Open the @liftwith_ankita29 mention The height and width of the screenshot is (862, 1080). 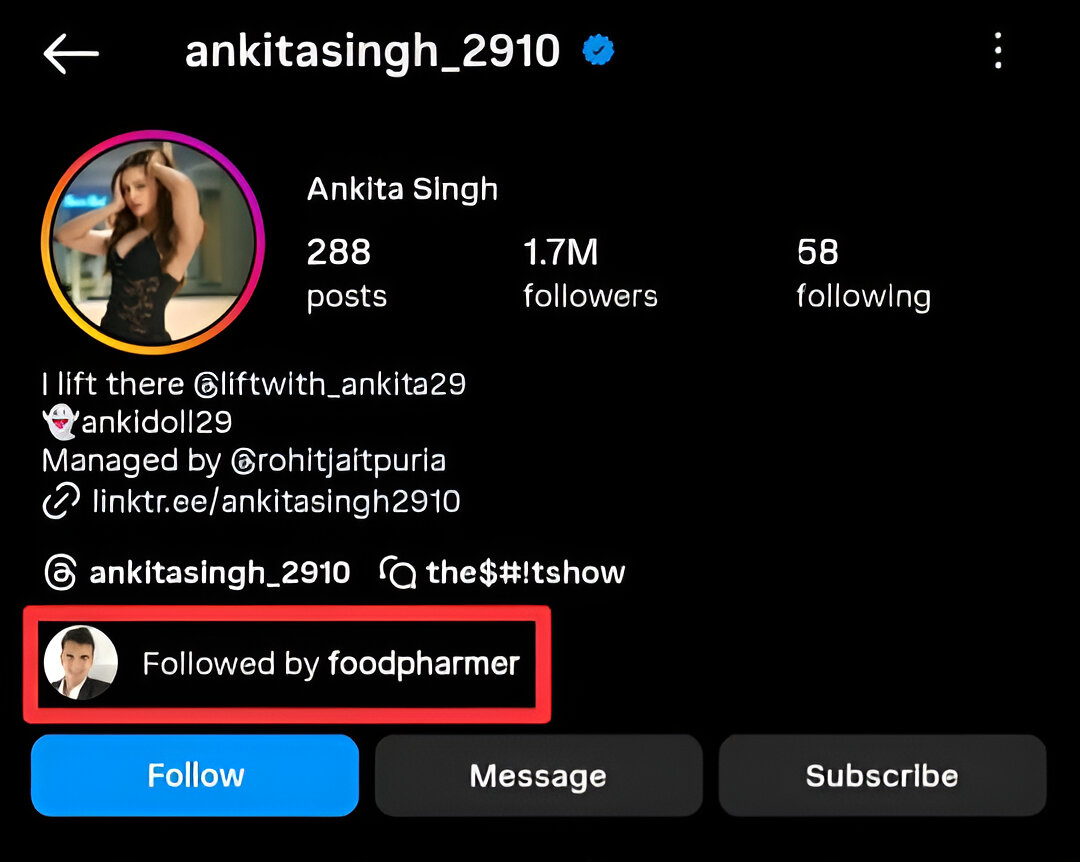tap(330, 384)
